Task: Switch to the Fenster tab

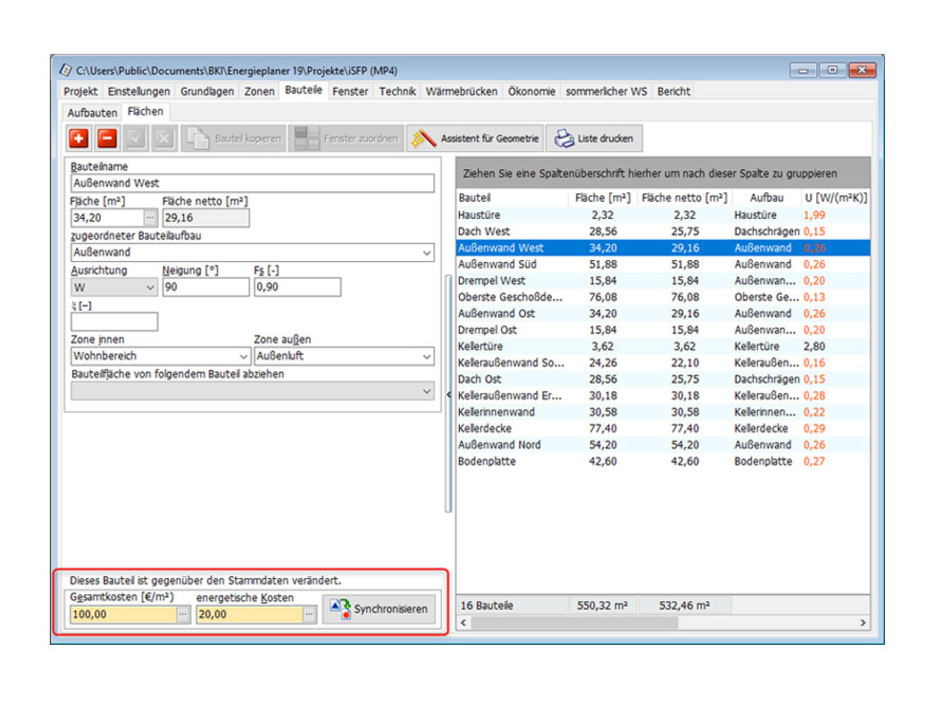Action: 350,91
